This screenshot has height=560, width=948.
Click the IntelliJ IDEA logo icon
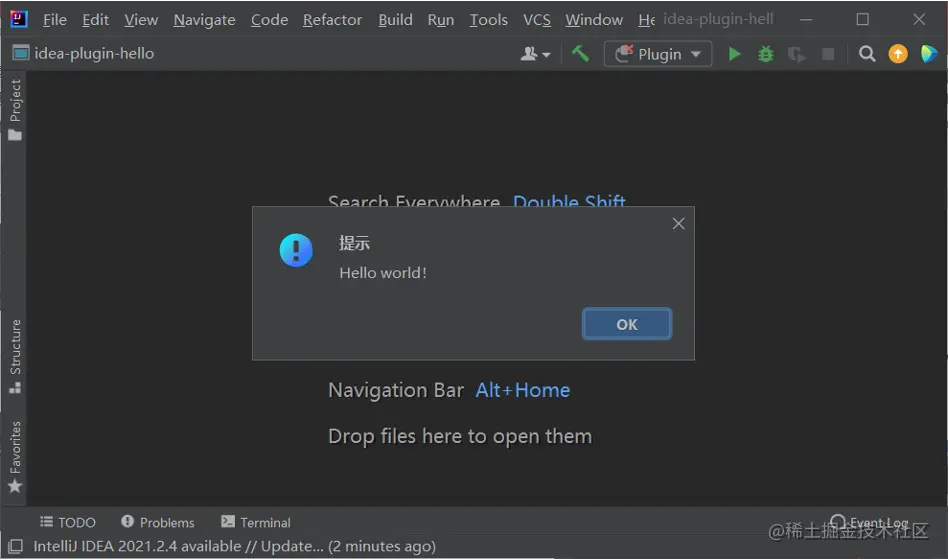coord(19,19)
